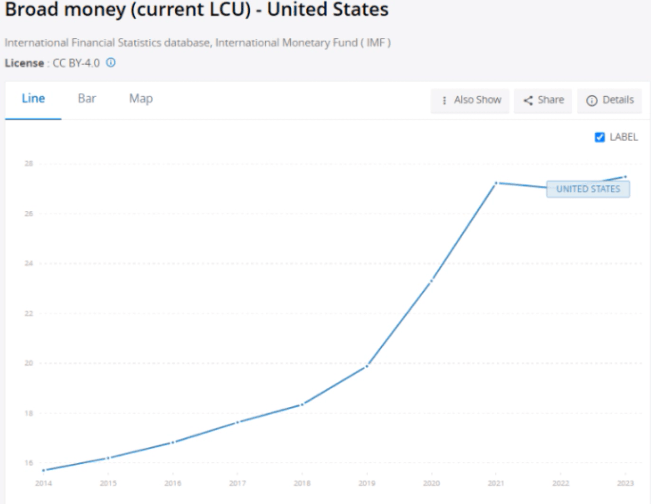
Task: Open the Details info button
Action: tap(609, 100)
